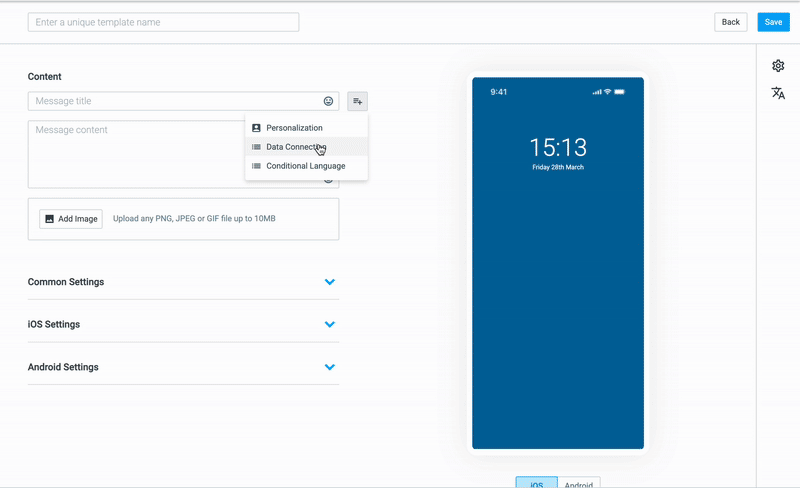
Task: Click the insert dynamic content icon button
Action: click(x=358, y=101)
